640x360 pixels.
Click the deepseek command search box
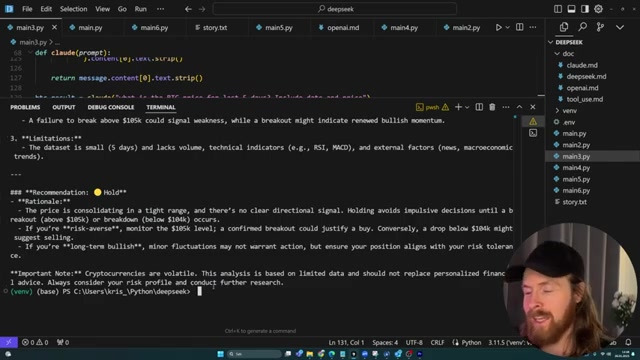point(335,9)
